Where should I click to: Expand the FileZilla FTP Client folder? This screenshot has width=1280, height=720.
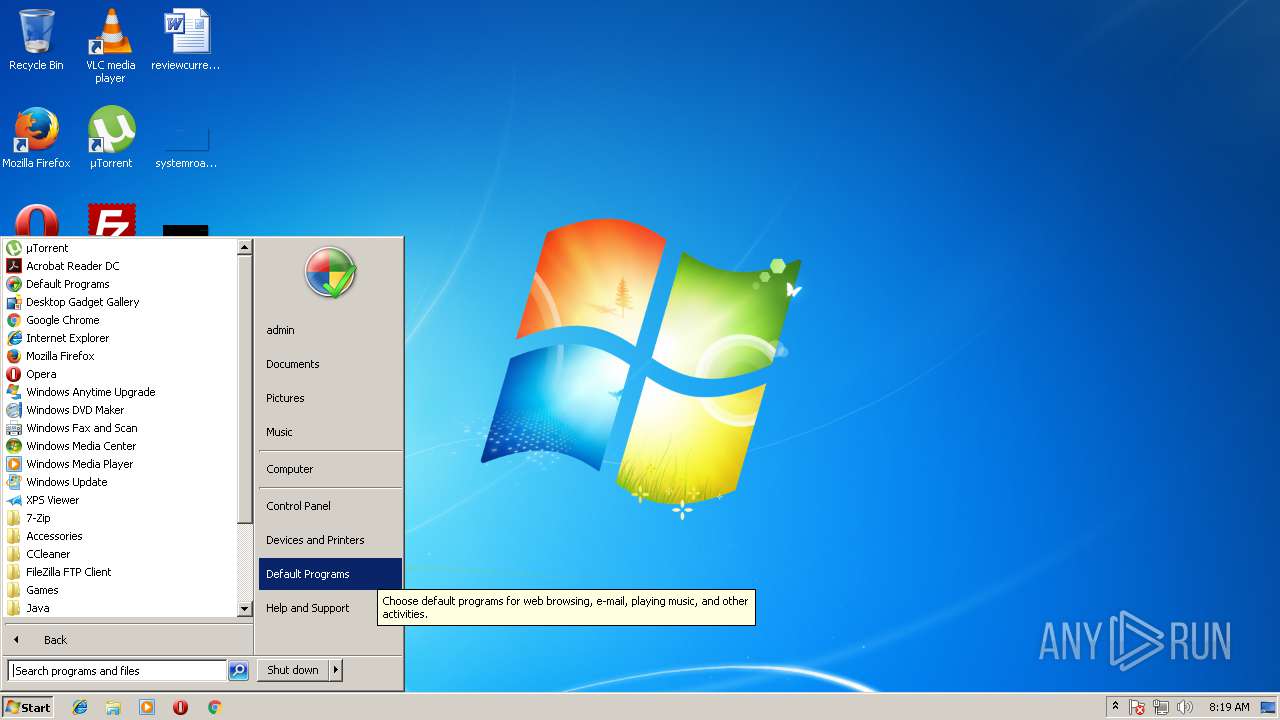click(x=121, y=572)
